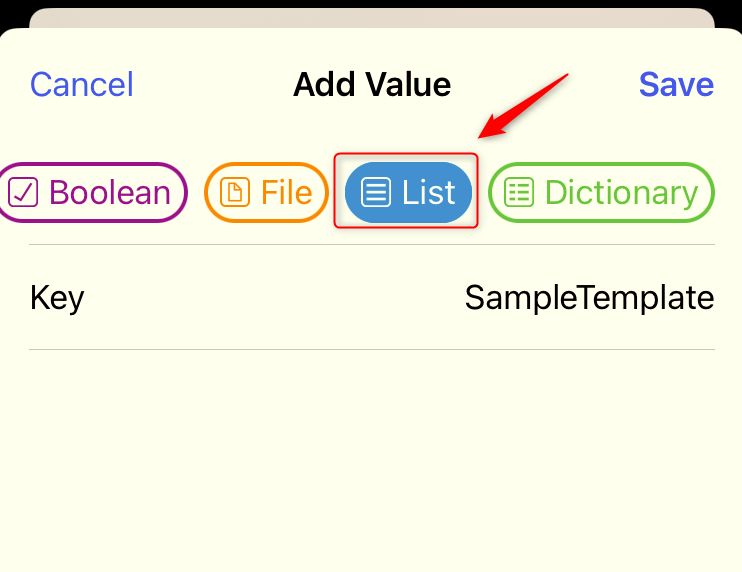The image size is (742, 572).
Task: Click the Boolean checkmark icon
Action: click(x=23, y=192)
